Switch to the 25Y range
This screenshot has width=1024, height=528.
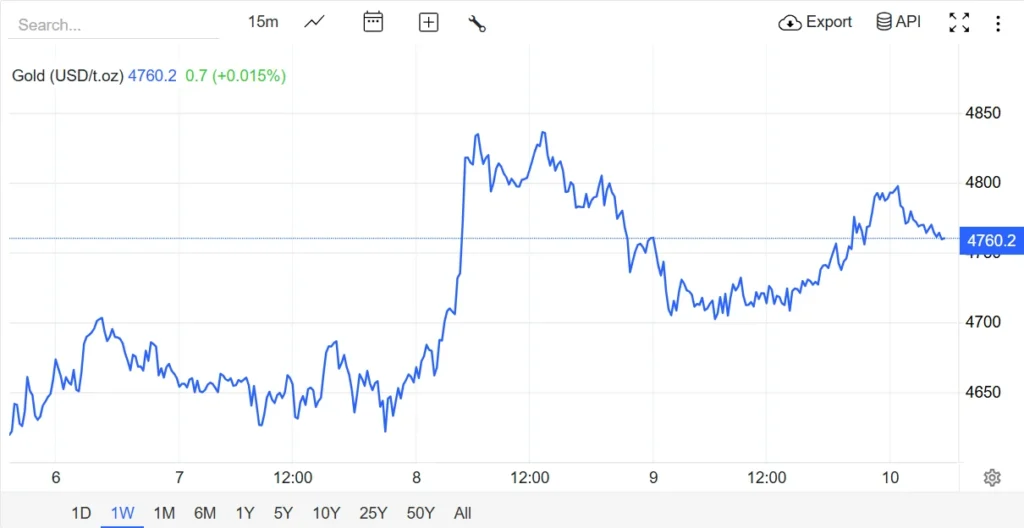pyautogui.click(x=373, y=513)
